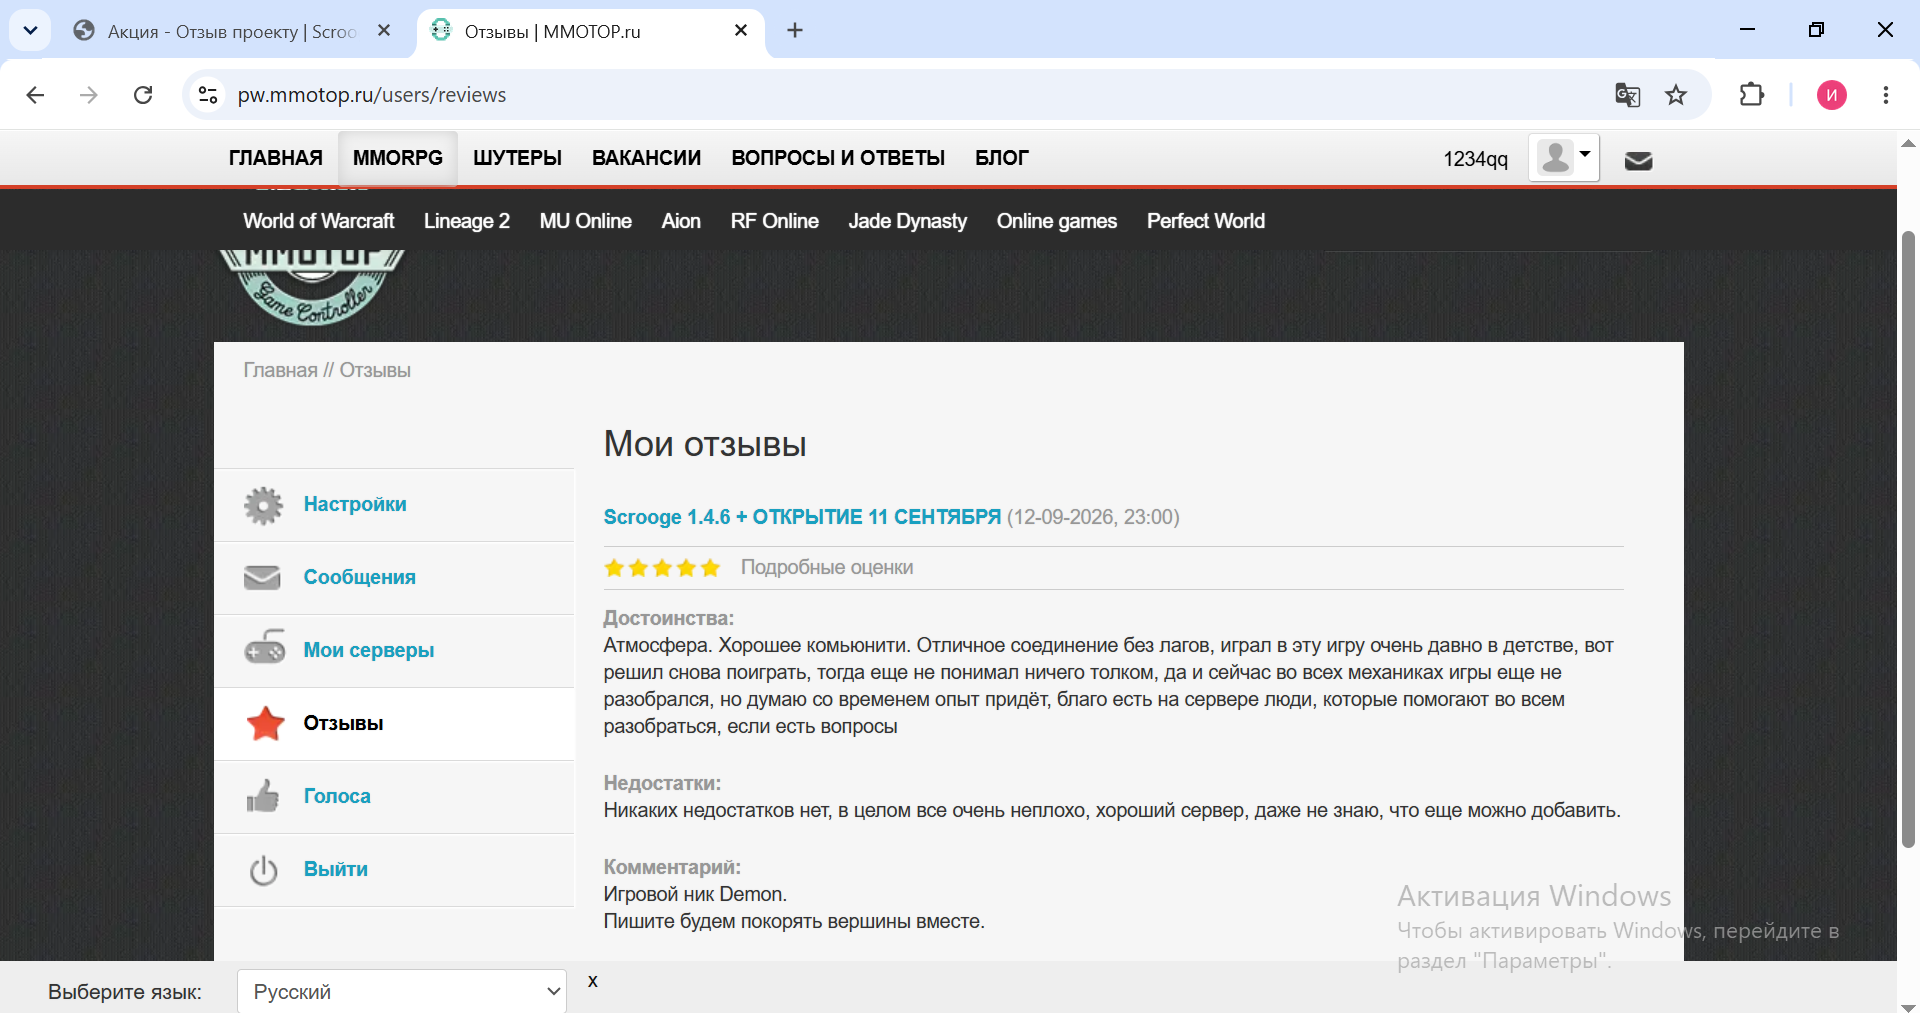Click the page vertical scrollbar thumb
1920x1013 pixels.
[x=1908, y=540]
